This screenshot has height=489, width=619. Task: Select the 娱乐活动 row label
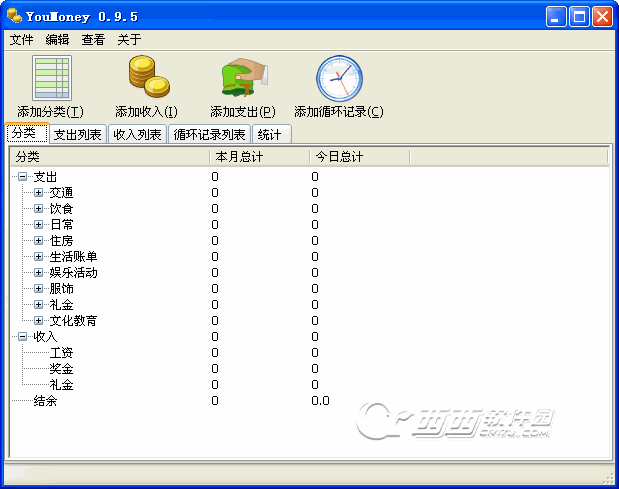[73, 273]
